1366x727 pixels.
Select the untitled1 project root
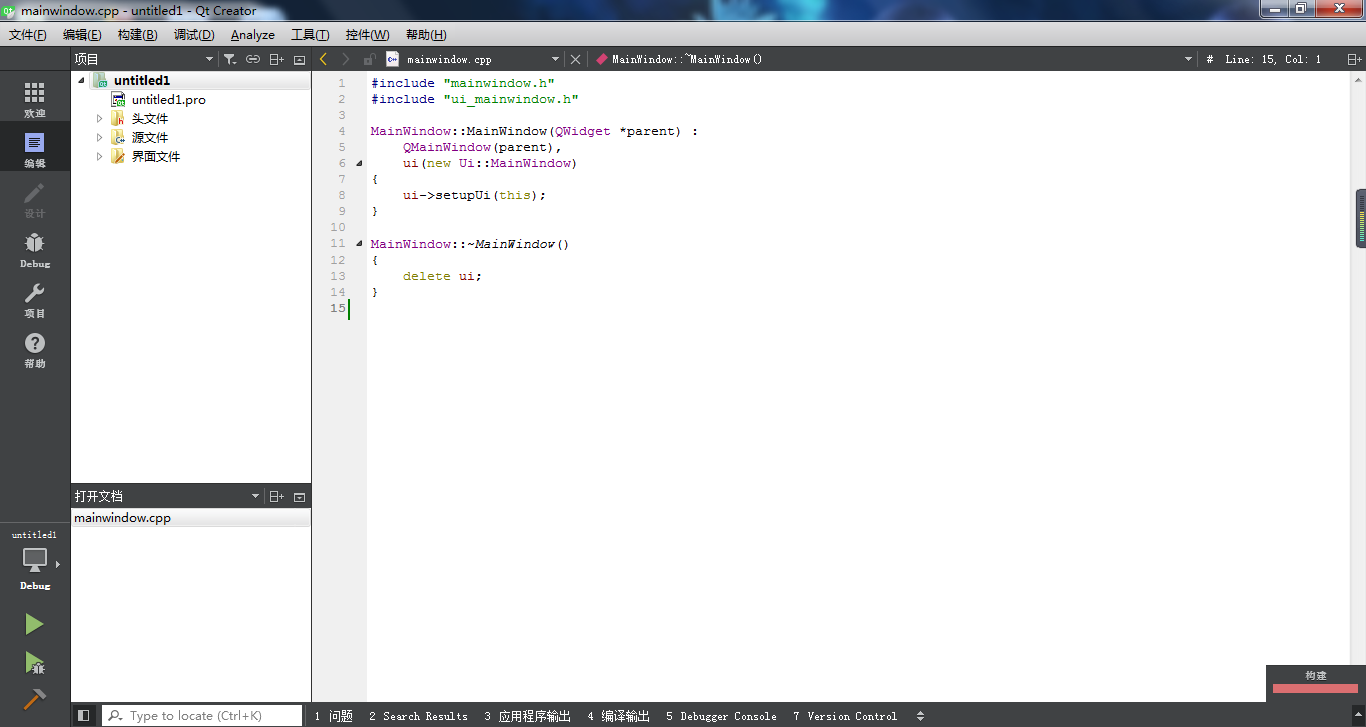(x=142, y=80)
